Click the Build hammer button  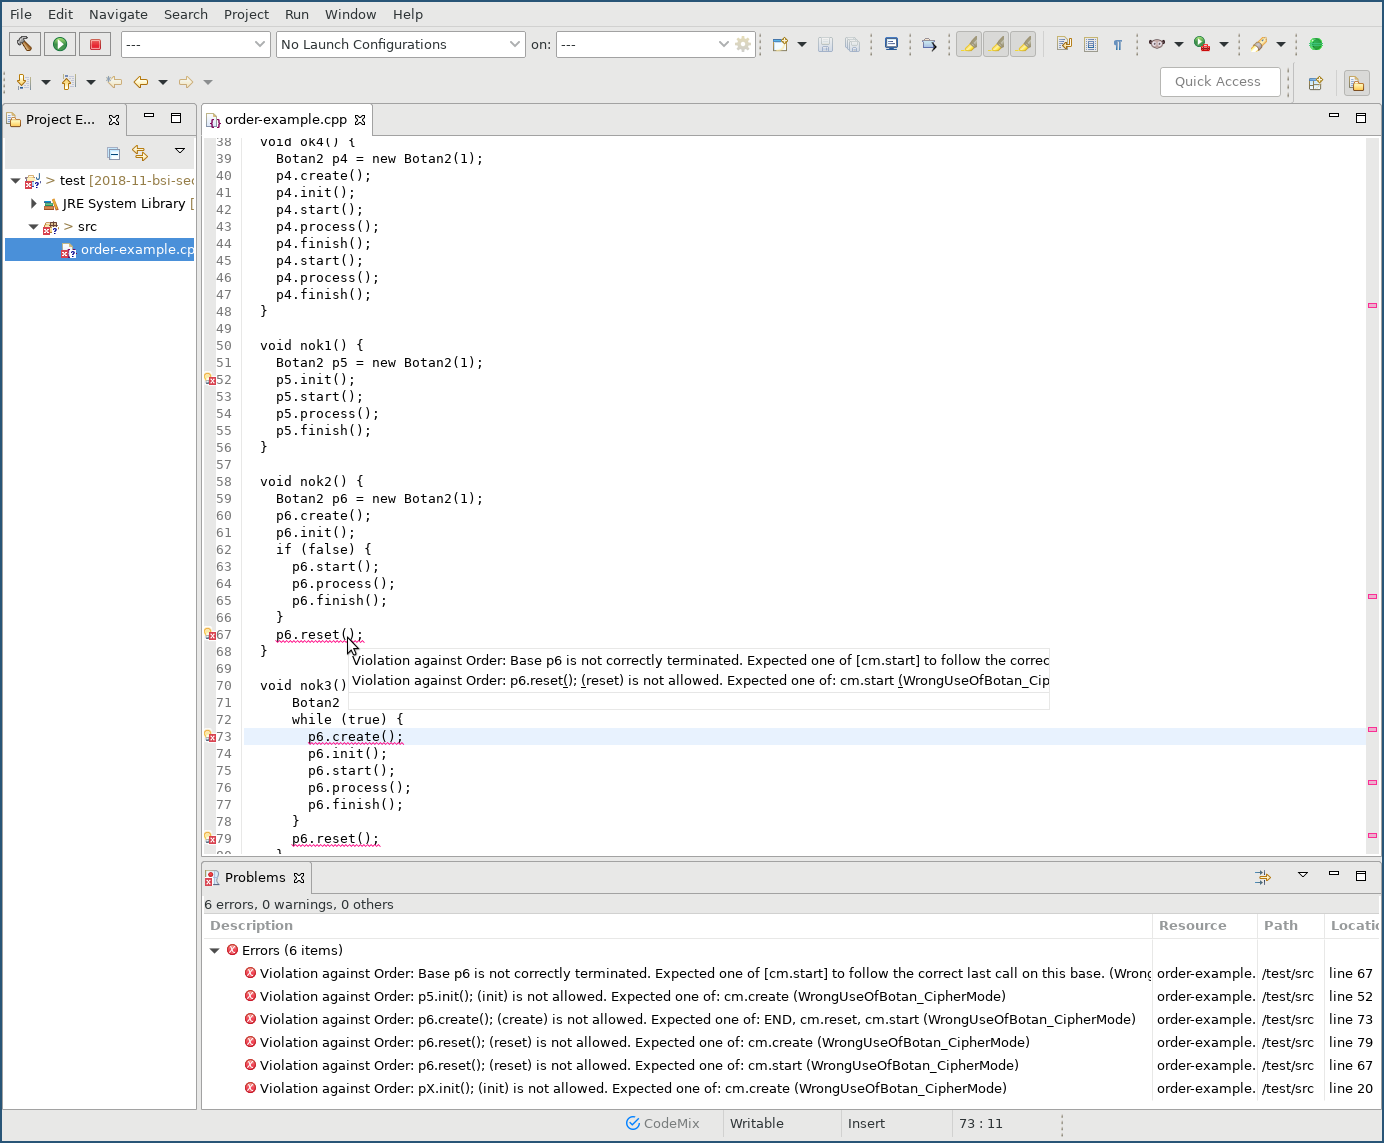pos(25,44)
